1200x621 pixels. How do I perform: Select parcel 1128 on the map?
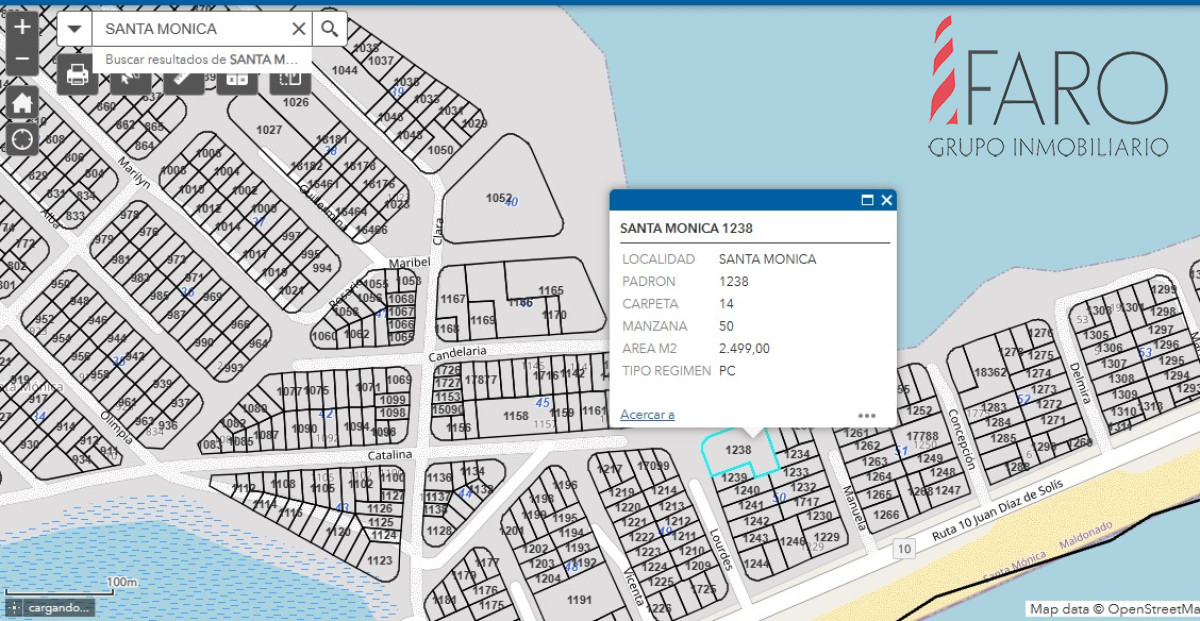[x=439, y=531]
